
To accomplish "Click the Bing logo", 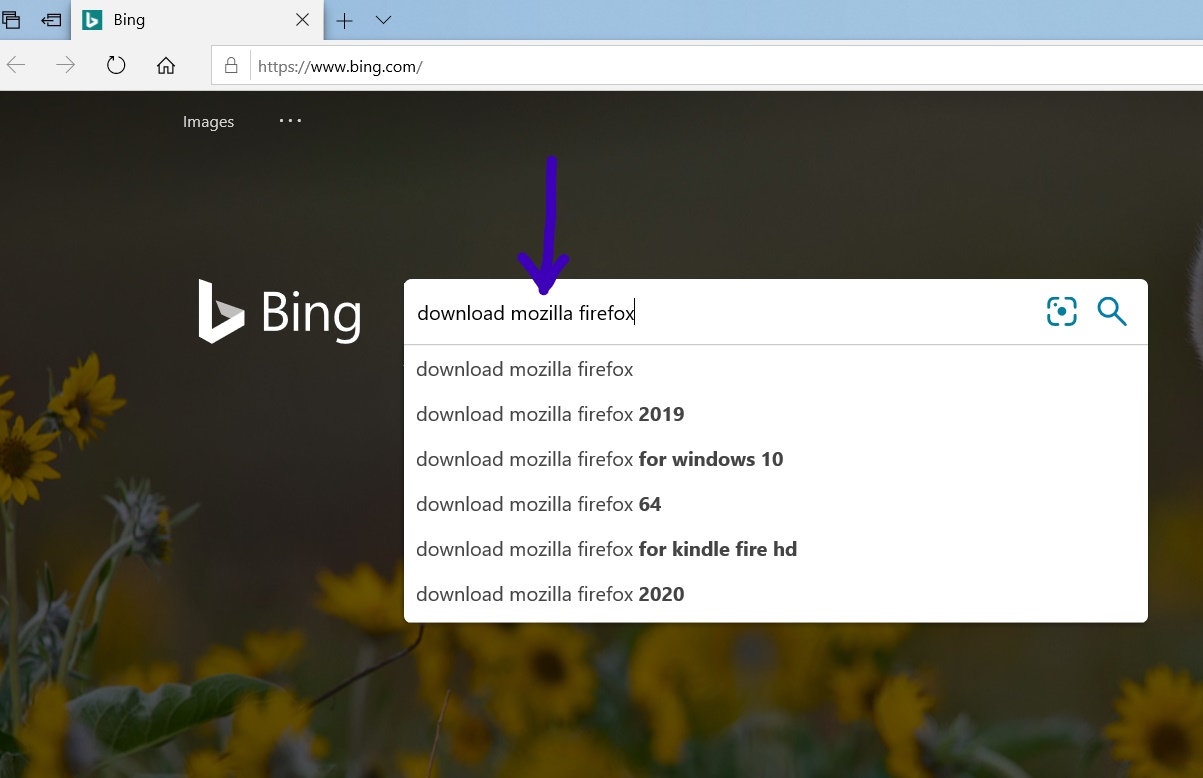I will tap(280, 312).
